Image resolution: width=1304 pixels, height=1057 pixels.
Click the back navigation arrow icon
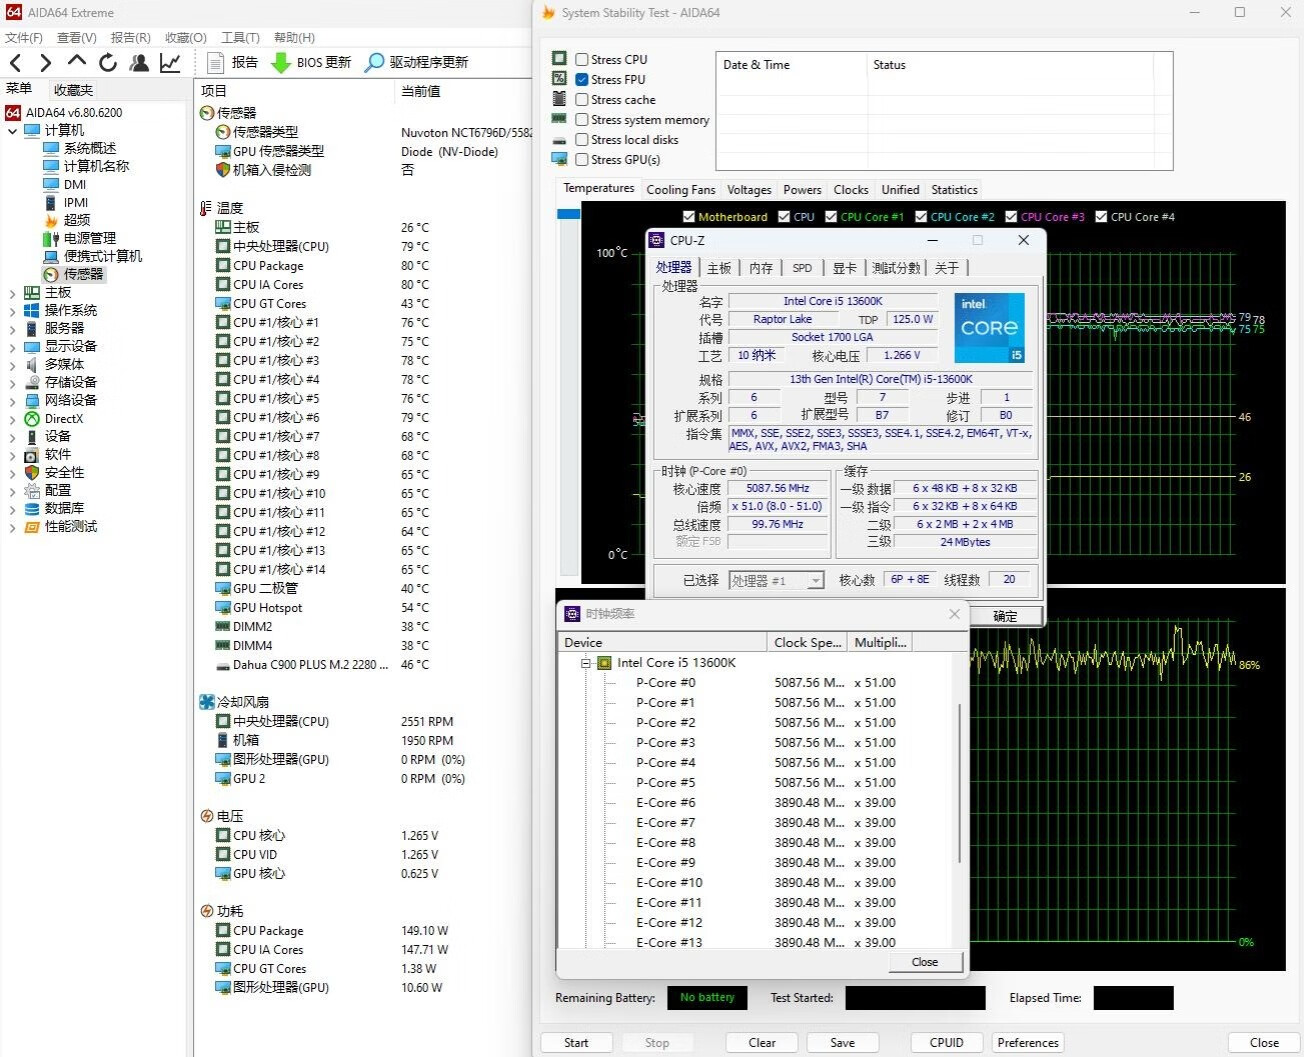point(16,63)
